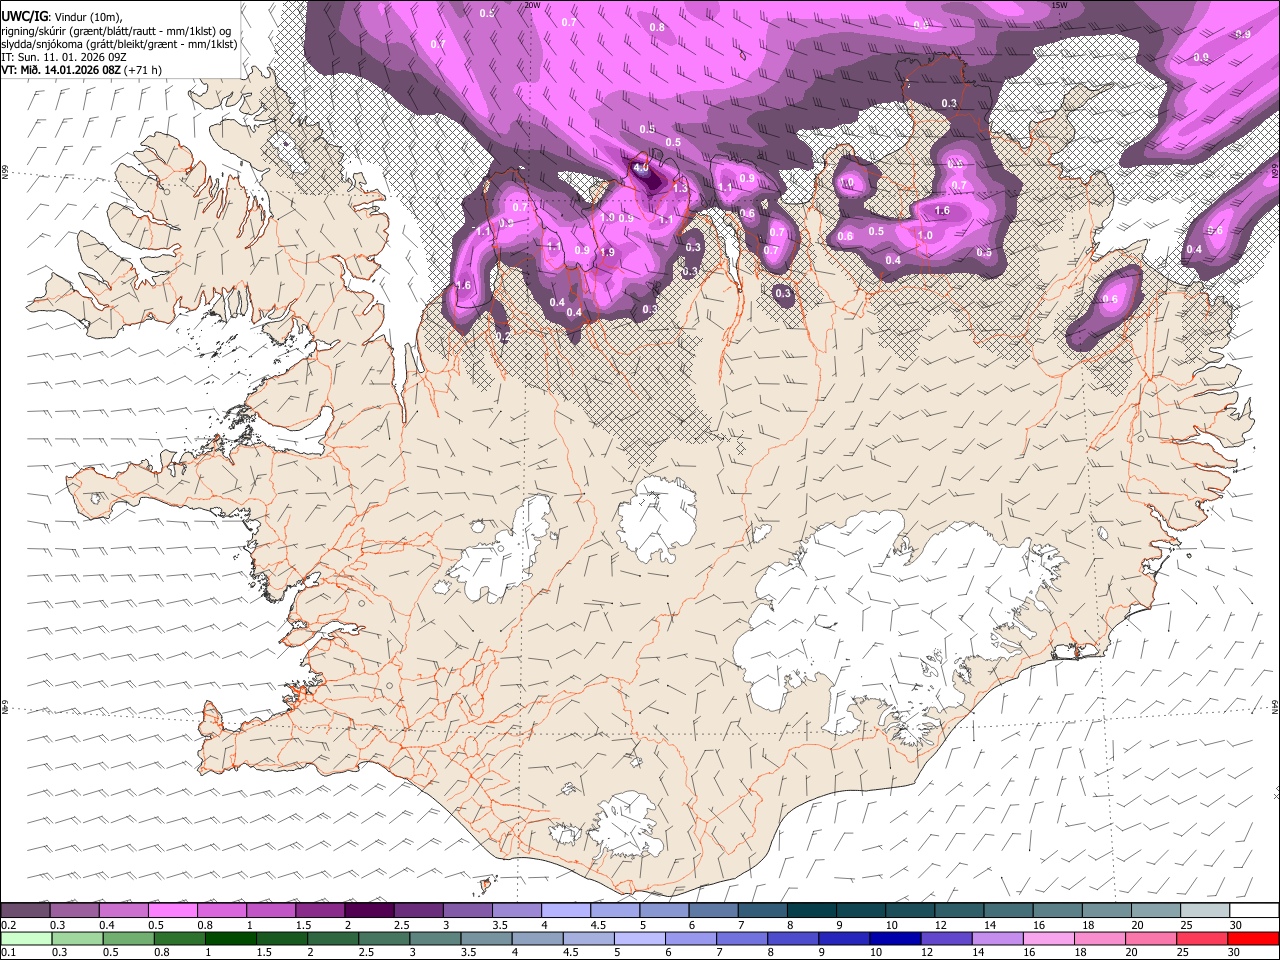Click the '18' number under the upper legend row

click(x=1088, y=925)
